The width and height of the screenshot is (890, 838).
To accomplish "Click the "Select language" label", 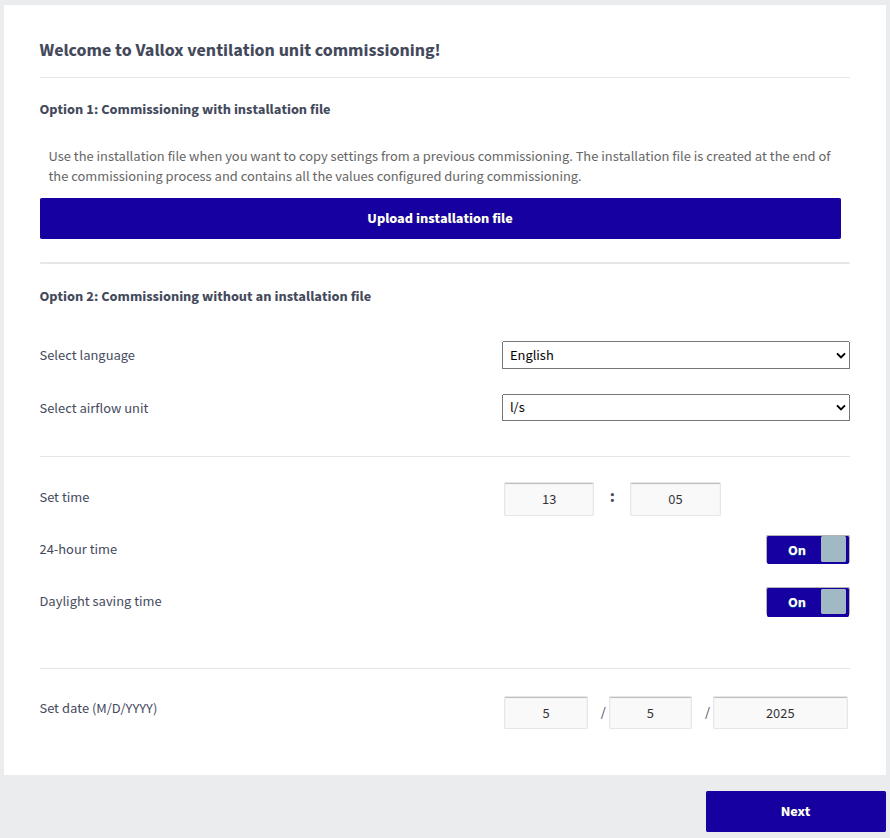I will point(87,355).
